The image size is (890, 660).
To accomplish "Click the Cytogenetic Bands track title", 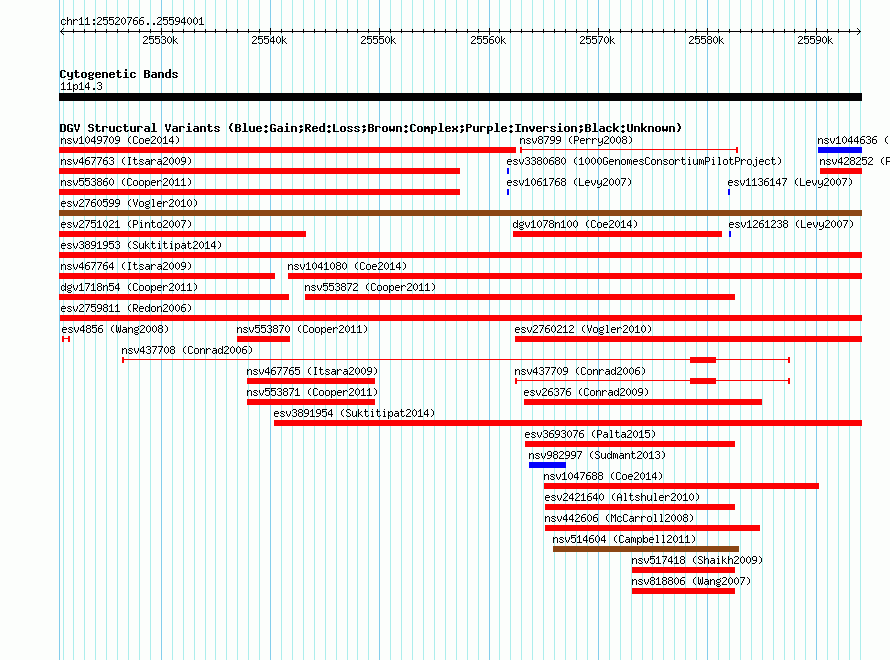I will 119,74.
